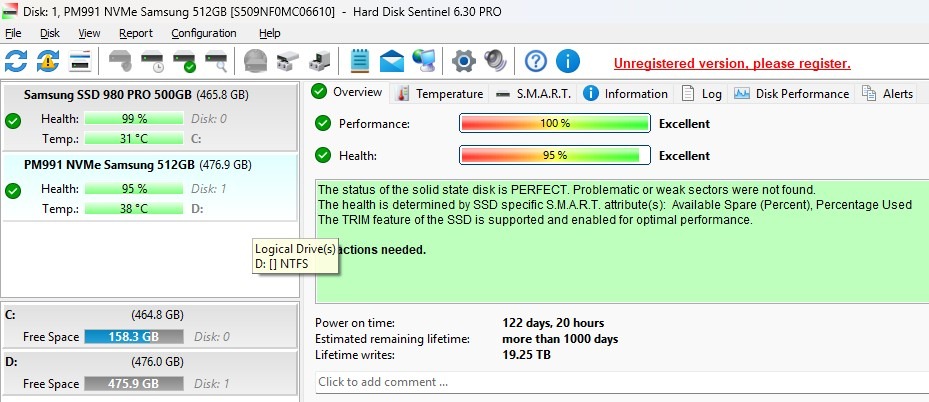Switch to the Information tab
Viewport: 929px width, 402px height.
pos(626,94)
